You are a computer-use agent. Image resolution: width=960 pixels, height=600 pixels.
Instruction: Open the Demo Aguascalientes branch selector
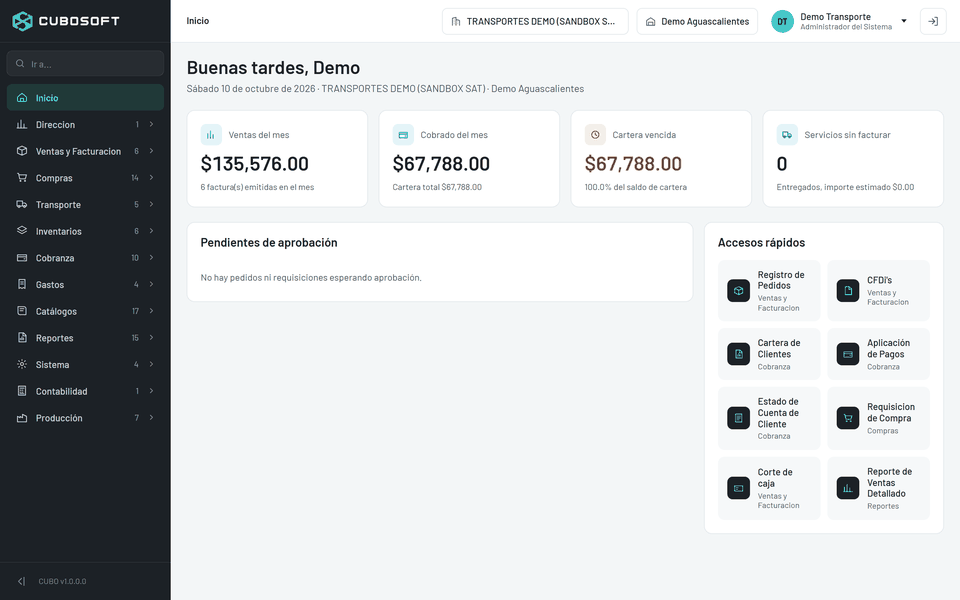(697, 21)
